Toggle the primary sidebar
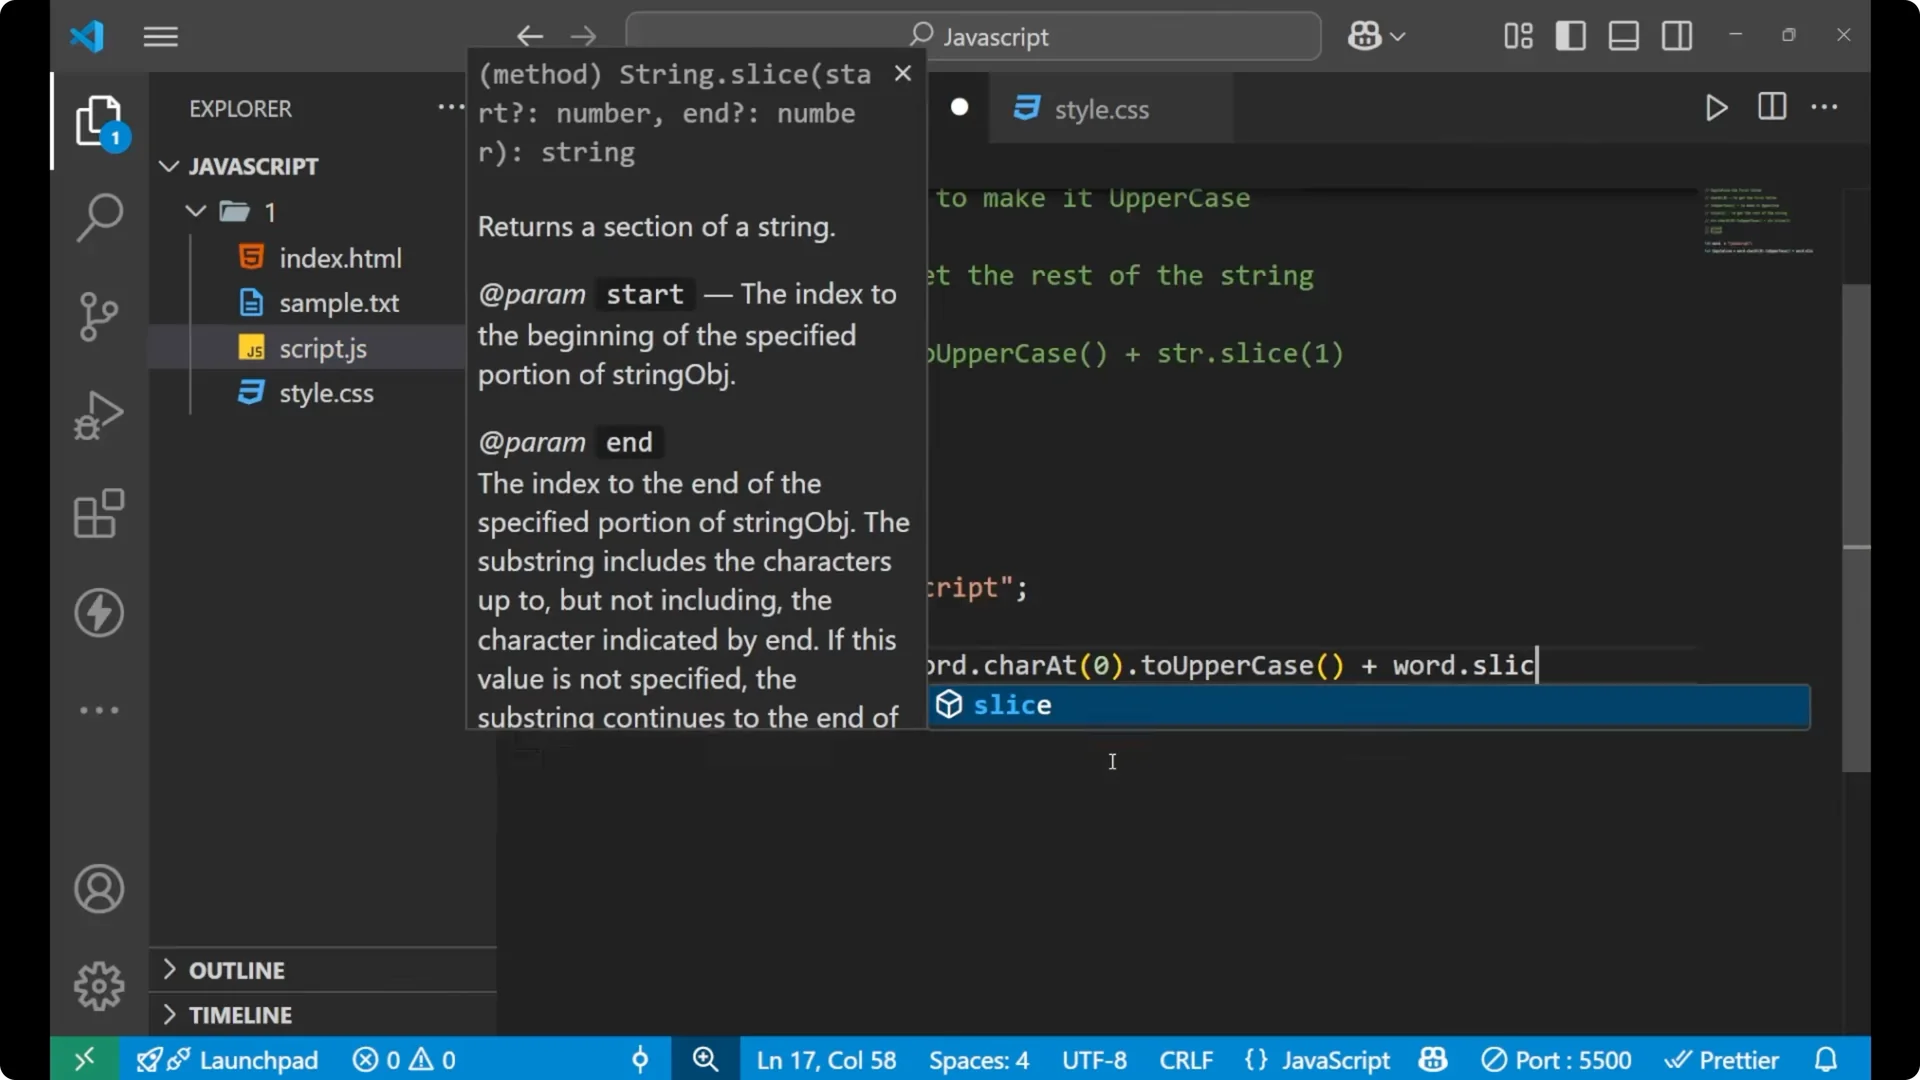Image resolution: width=1920 pixels, height=1080 pixels. click(x=1570, y=35)
